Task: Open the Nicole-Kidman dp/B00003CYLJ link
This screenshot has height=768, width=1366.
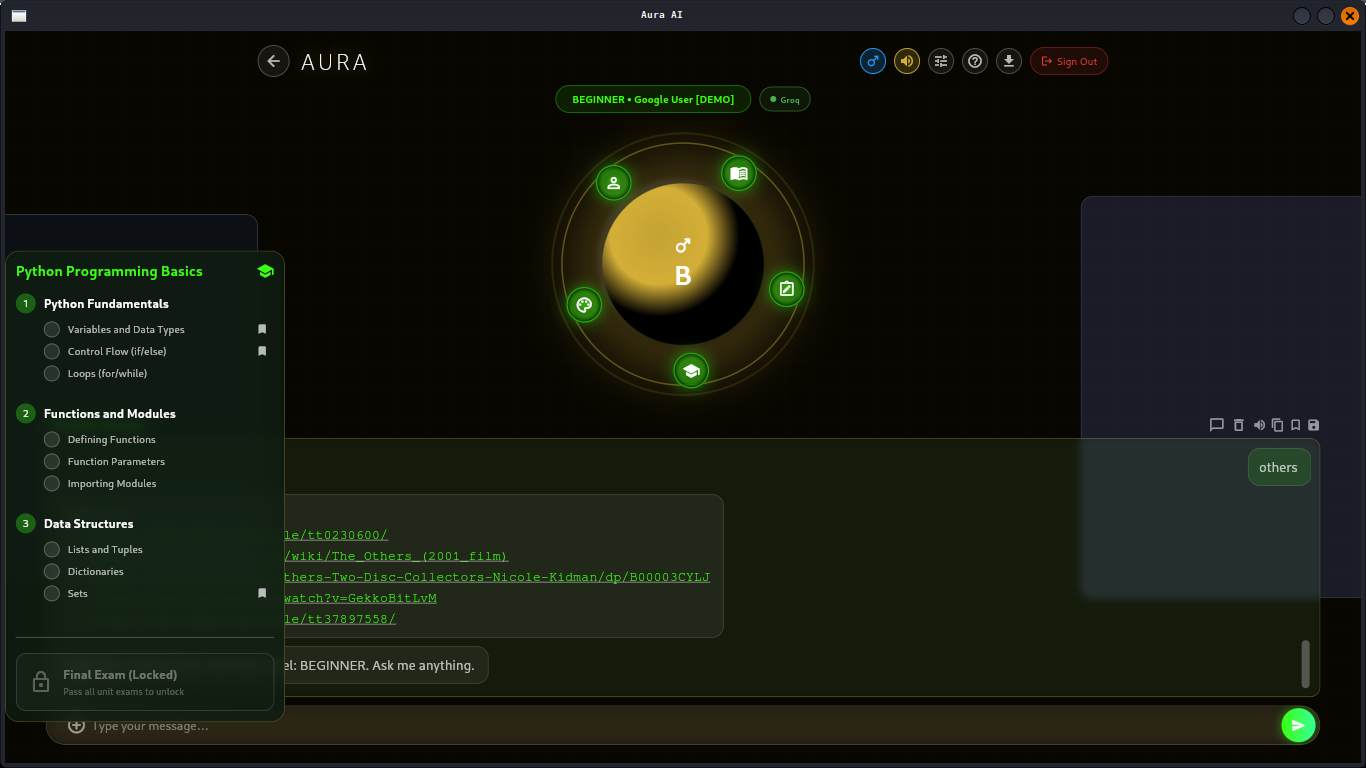Action: pyautogui.click(x=497, y=577)
